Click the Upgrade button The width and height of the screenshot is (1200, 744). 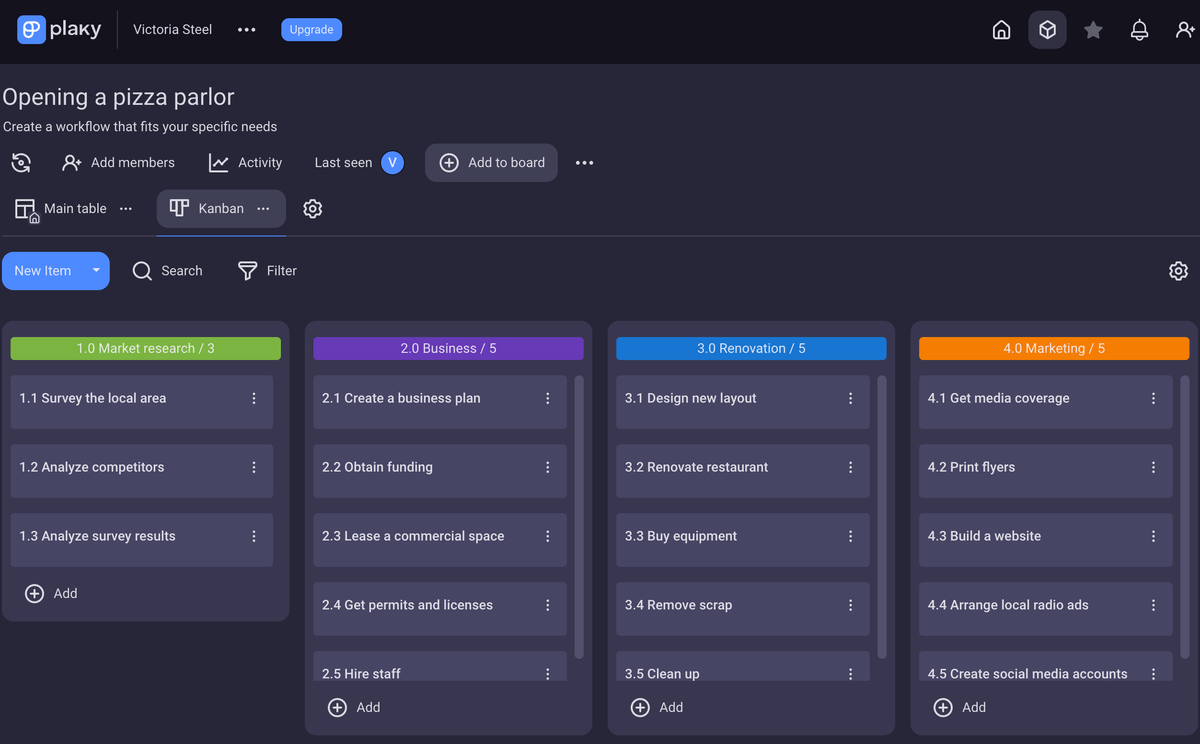pyautogui.click(x=311, y=30)
